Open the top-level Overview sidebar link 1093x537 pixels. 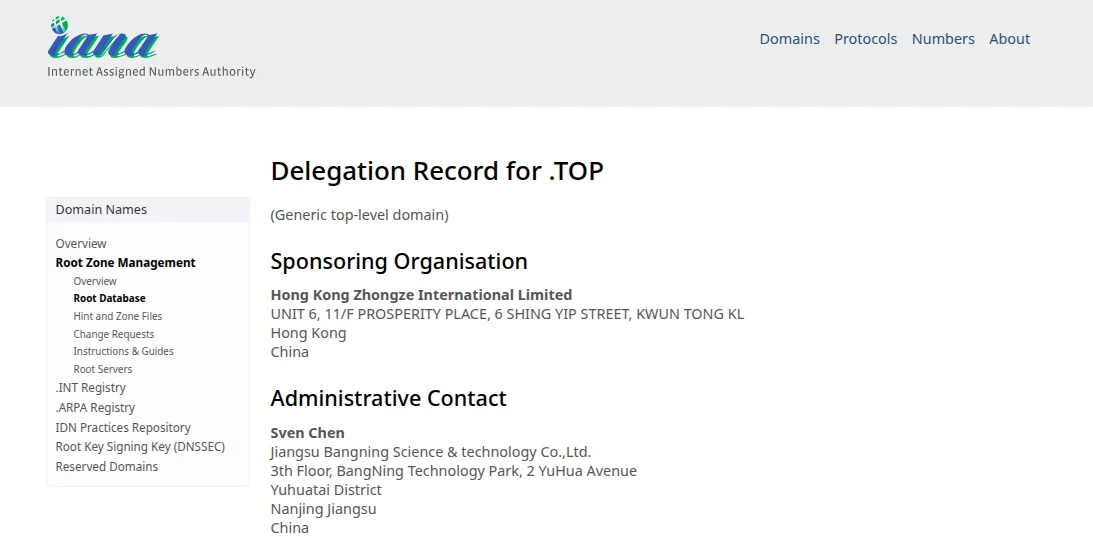point(81,243)
